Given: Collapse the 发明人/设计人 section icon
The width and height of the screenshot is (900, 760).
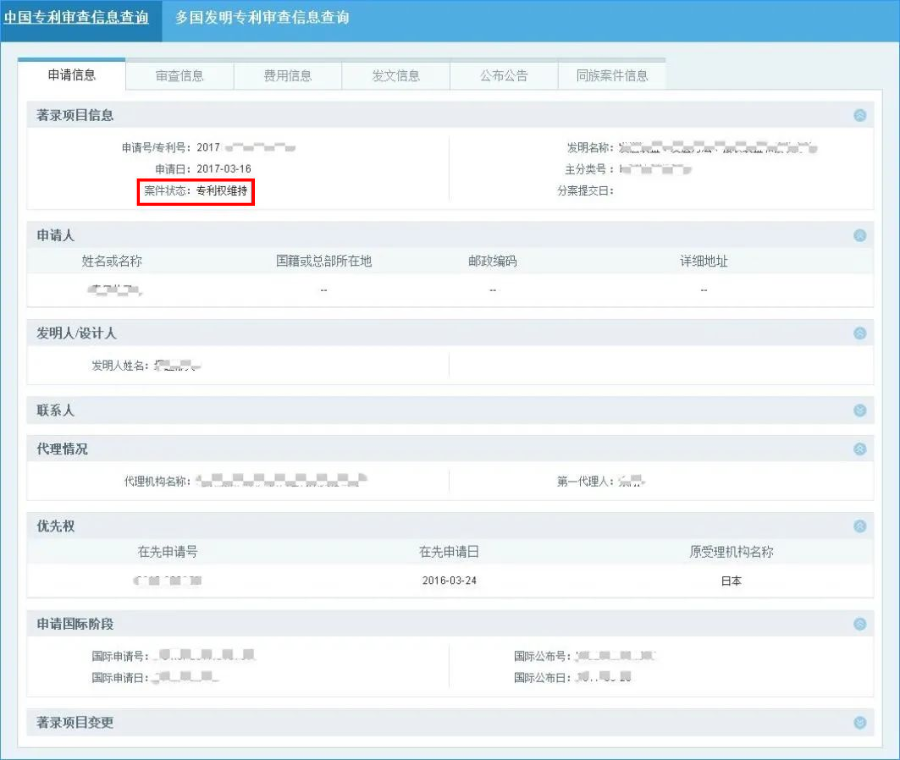Looking at the screenshot, I should [861, 332].
